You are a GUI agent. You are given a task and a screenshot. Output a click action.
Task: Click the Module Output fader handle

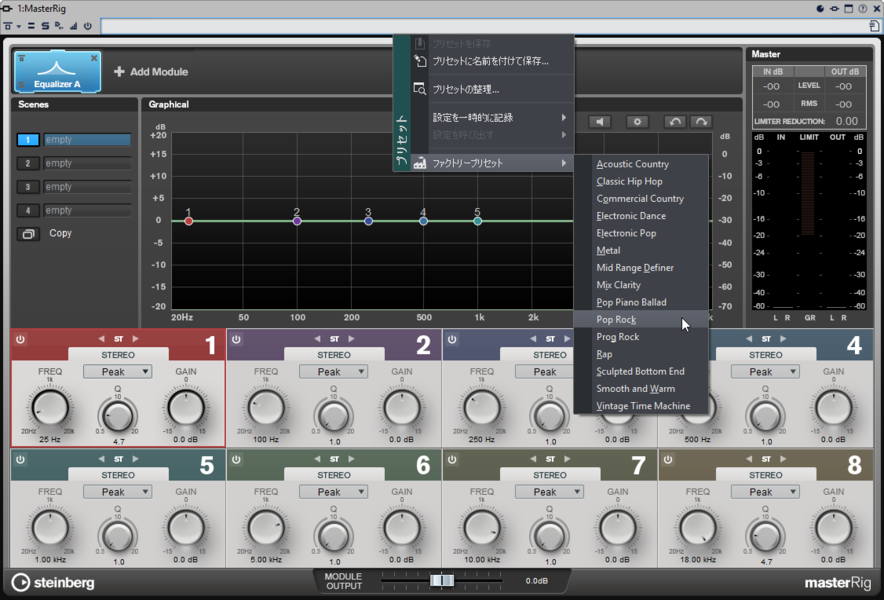[x=442, y=580]
